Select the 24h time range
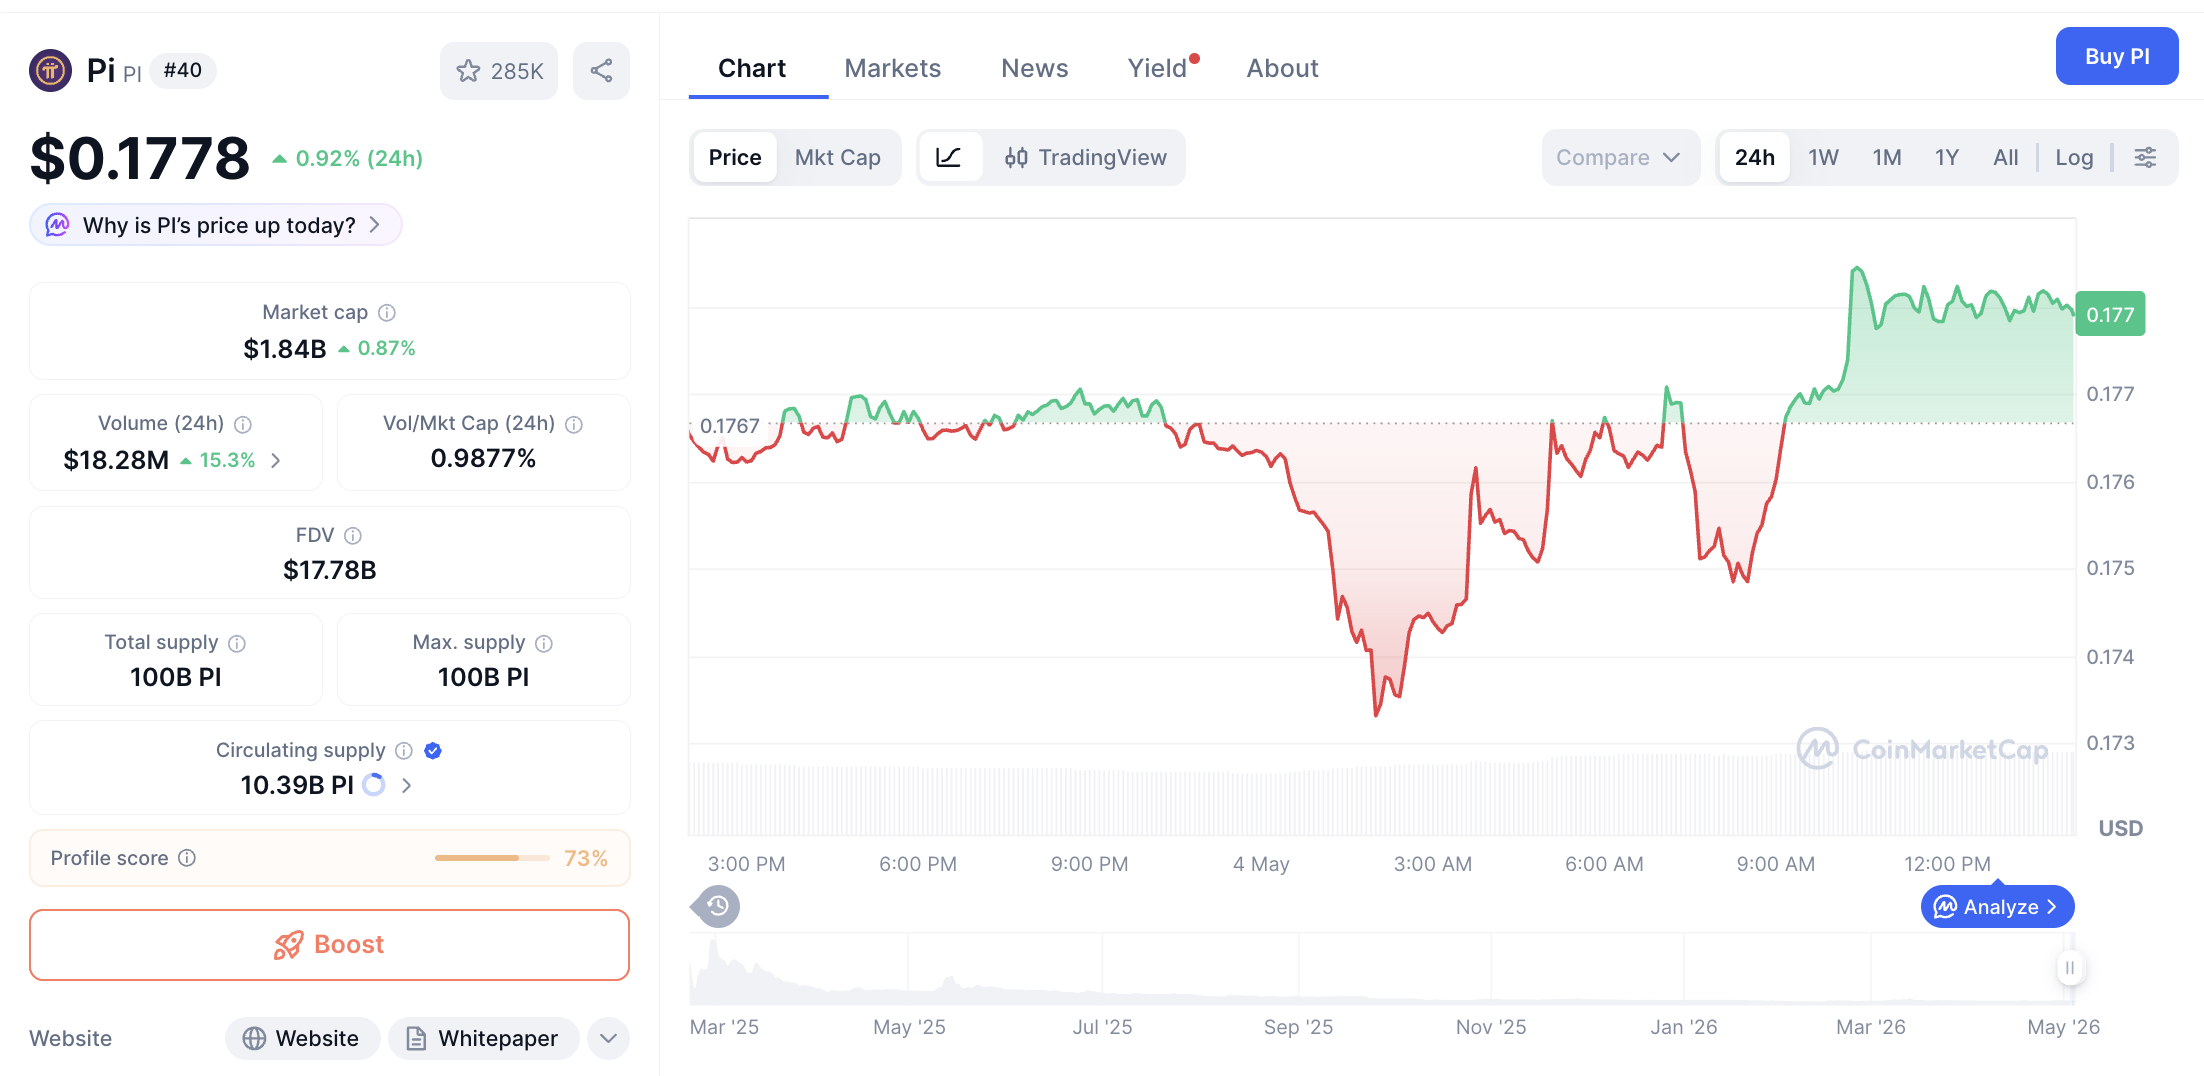 pyautogui.click(x=1755, y=157)
